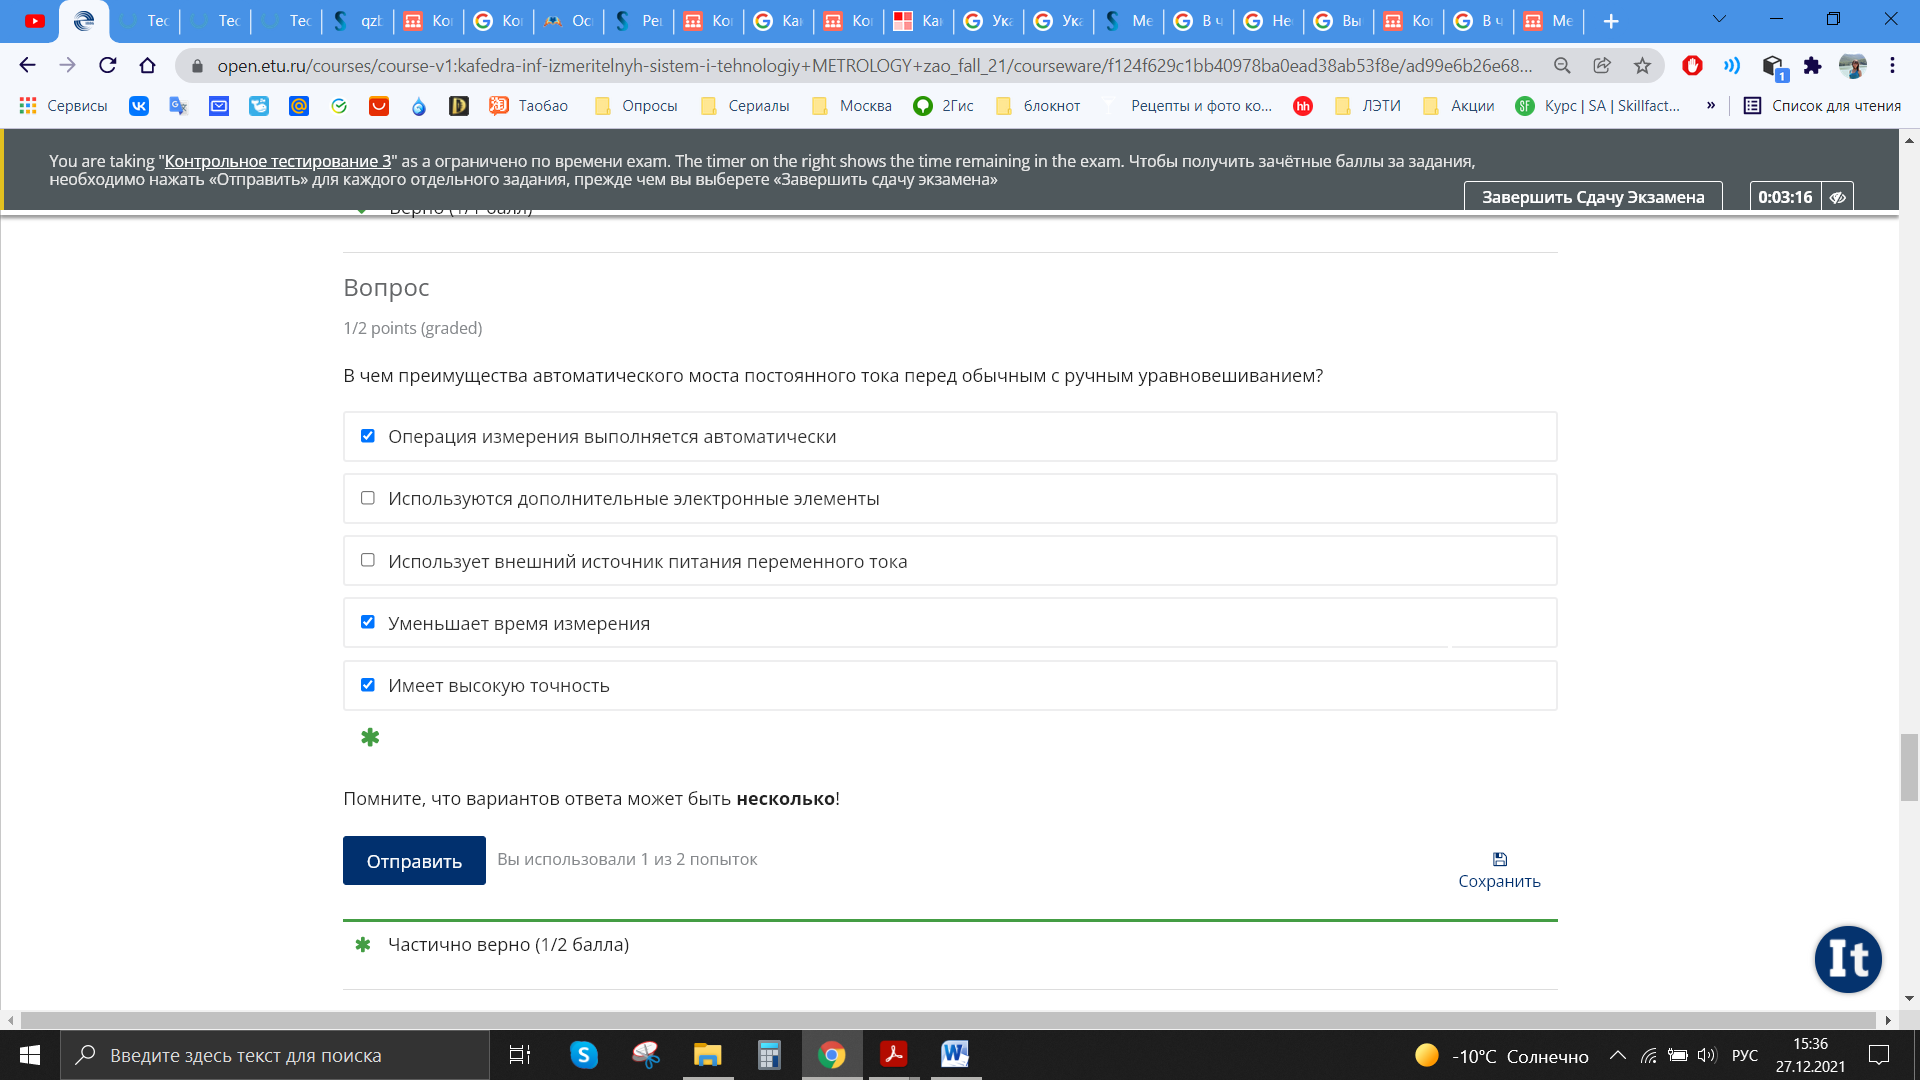
Task: Switch to the YouTube tab
Action: tap(35, 21)
